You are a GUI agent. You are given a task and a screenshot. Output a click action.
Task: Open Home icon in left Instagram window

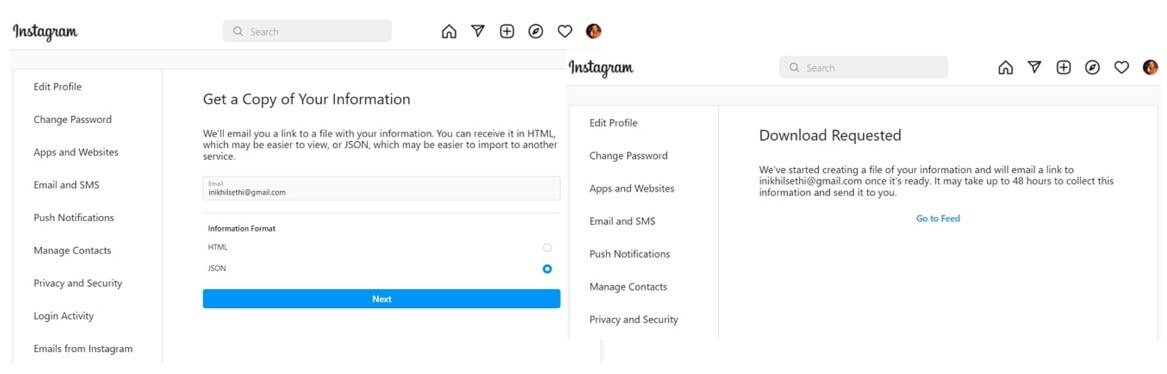449,31
